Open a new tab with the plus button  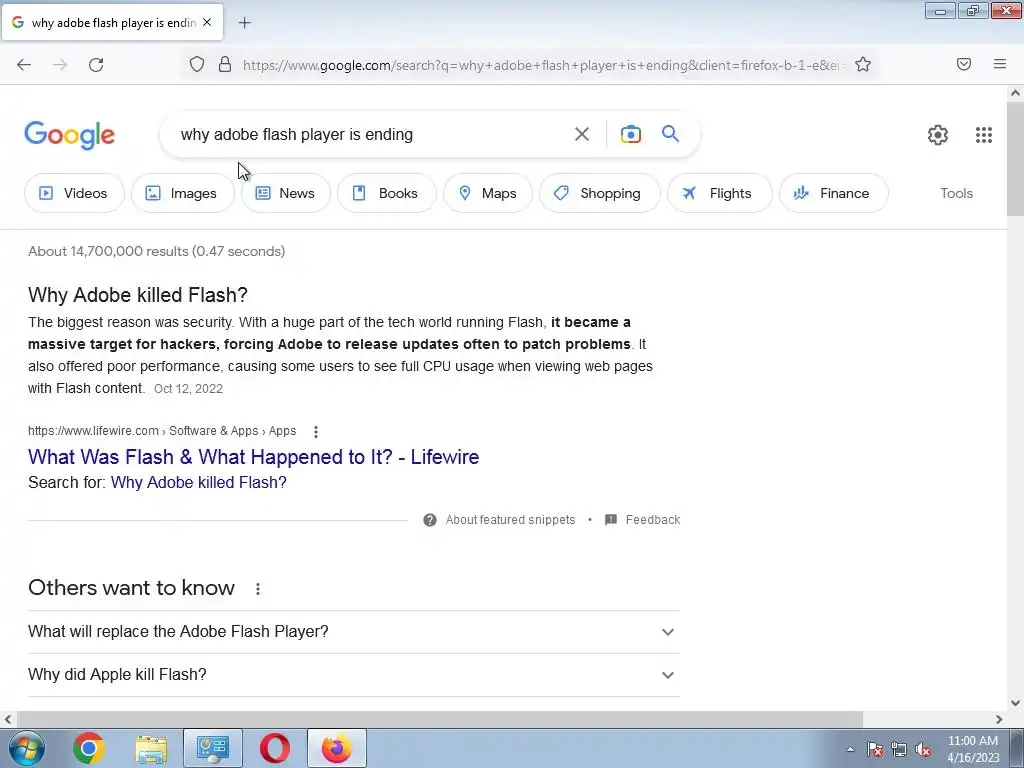click(x=244, y=23)
